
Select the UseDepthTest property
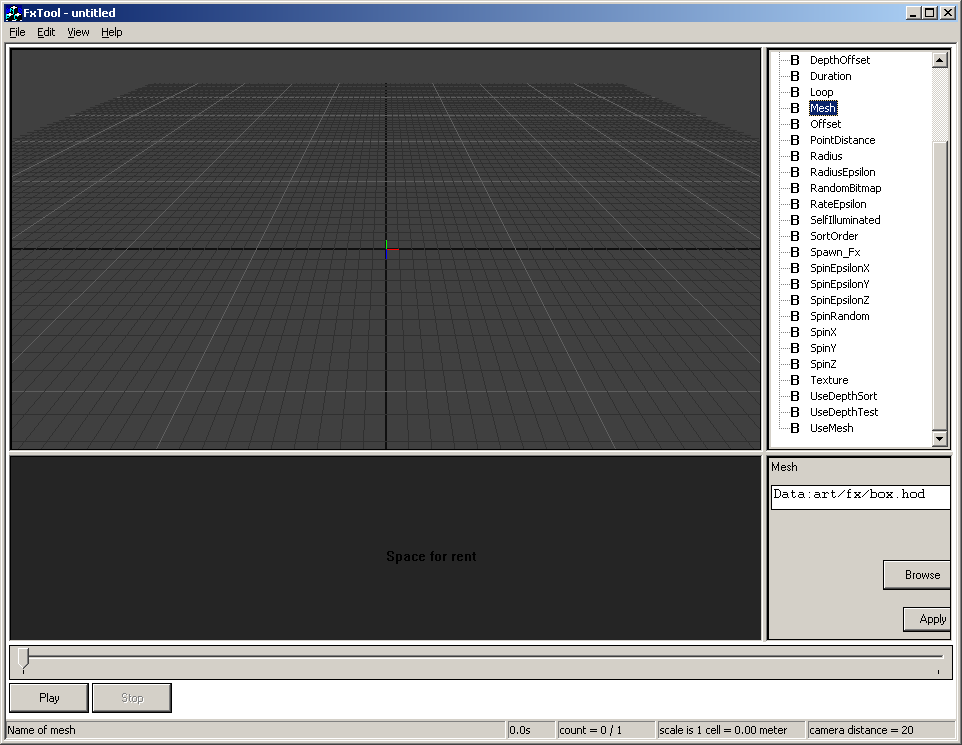pos(843,412)
